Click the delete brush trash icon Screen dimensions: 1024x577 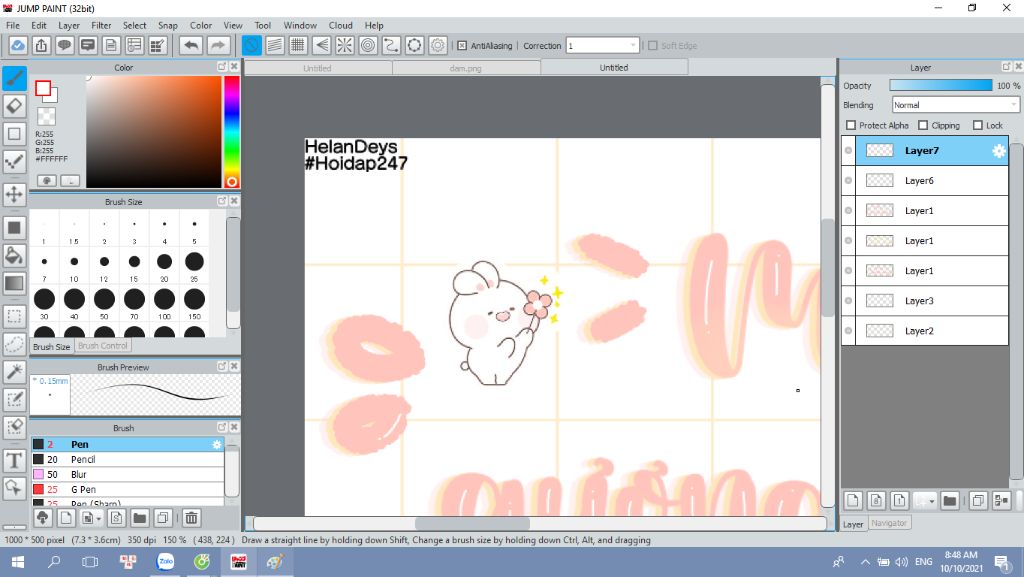click(191, 518)
